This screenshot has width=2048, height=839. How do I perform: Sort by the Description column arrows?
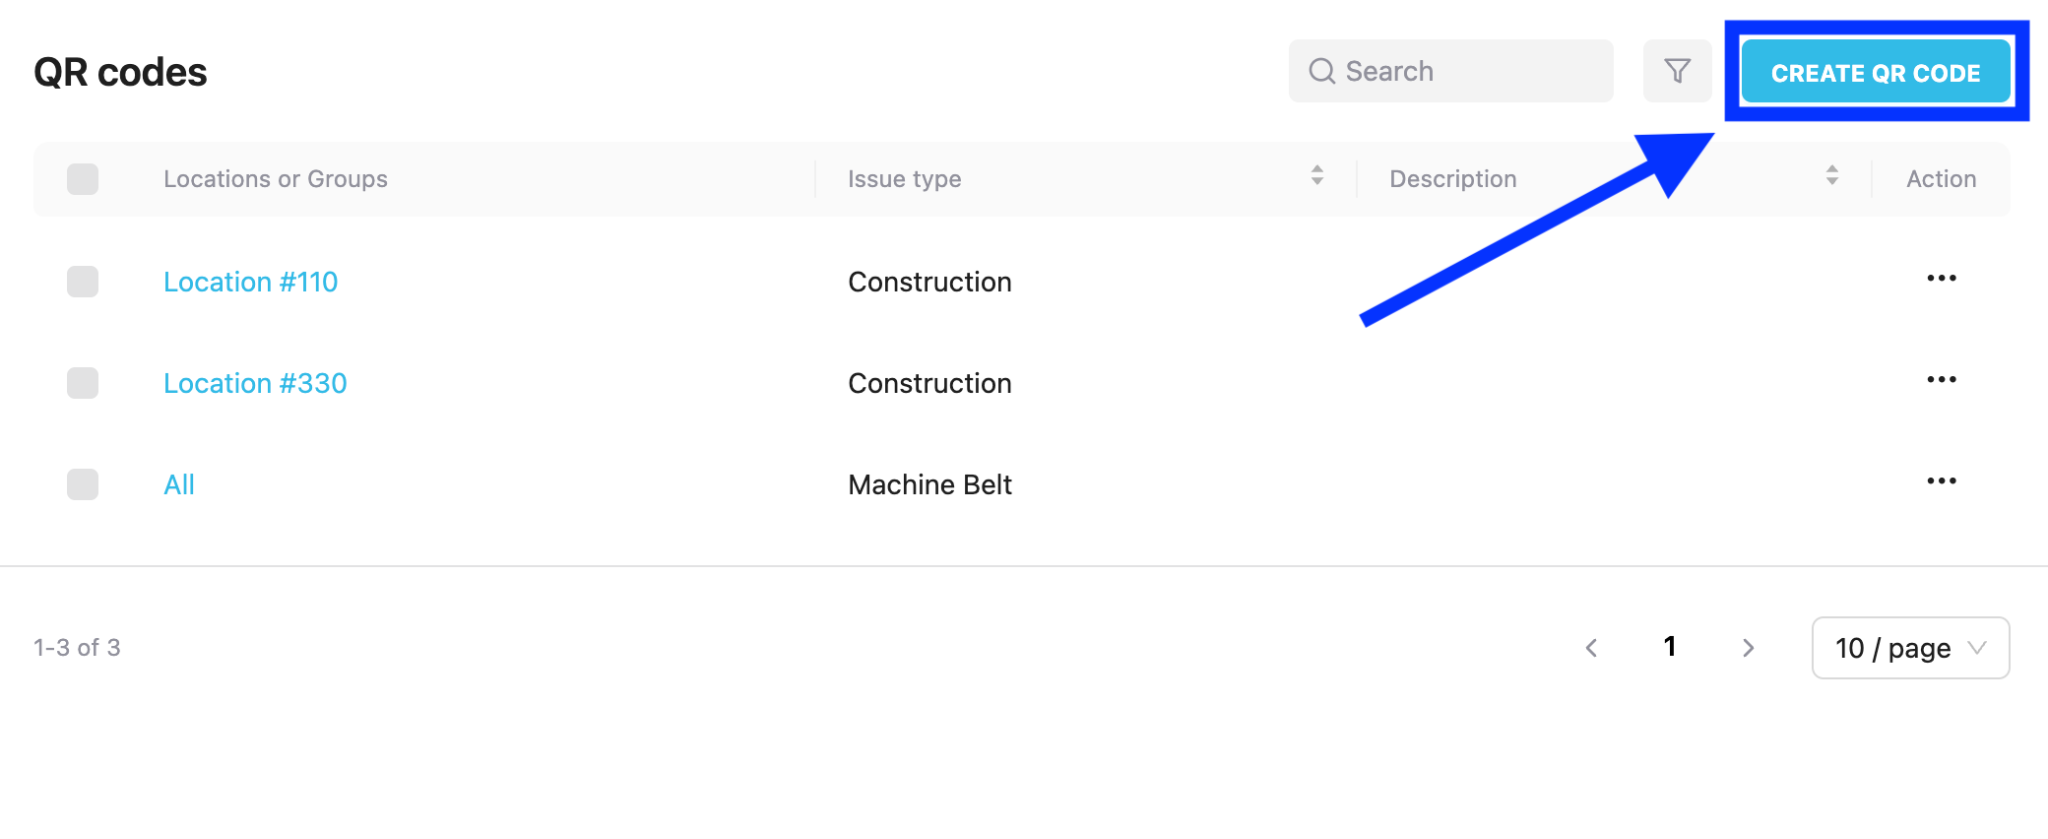tap(1832, 176)
